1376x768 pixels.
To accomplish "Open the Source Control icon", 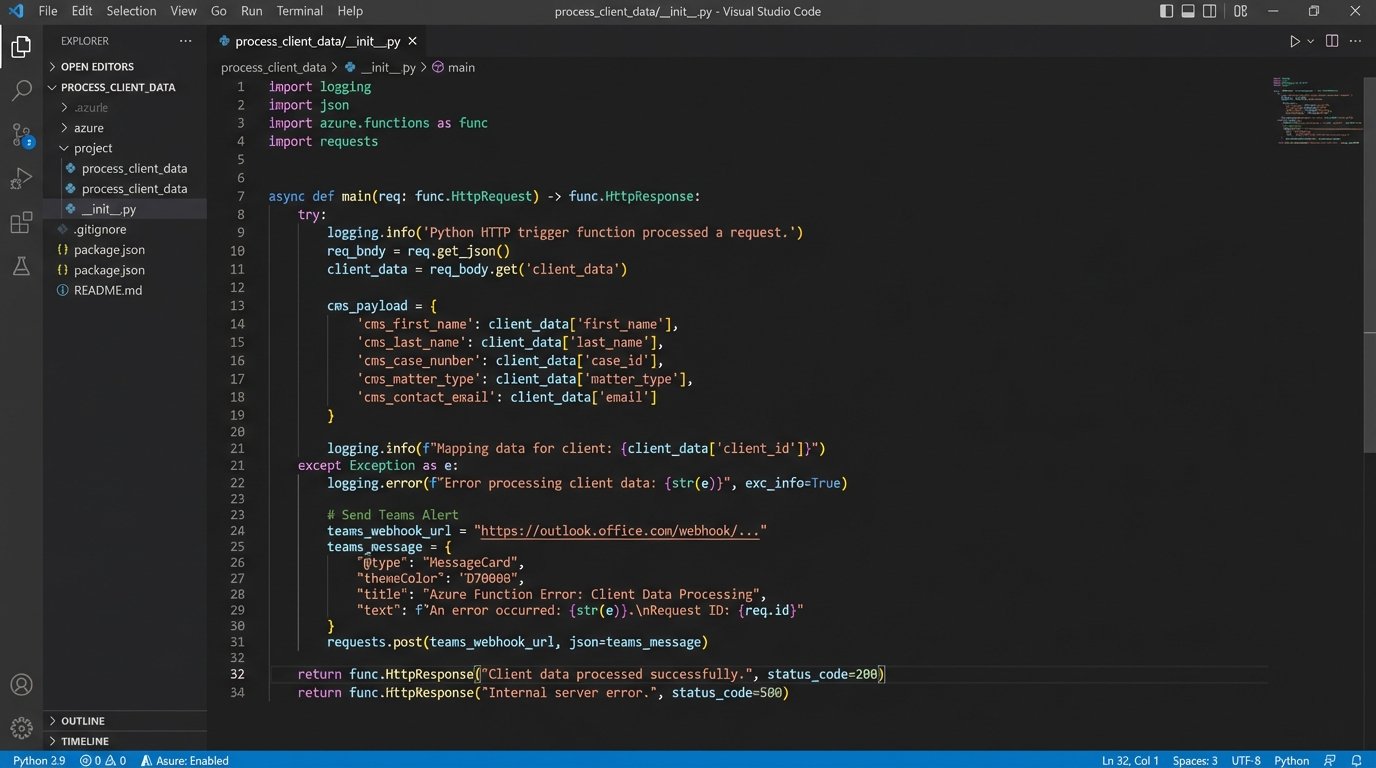I will coord(21,134).
